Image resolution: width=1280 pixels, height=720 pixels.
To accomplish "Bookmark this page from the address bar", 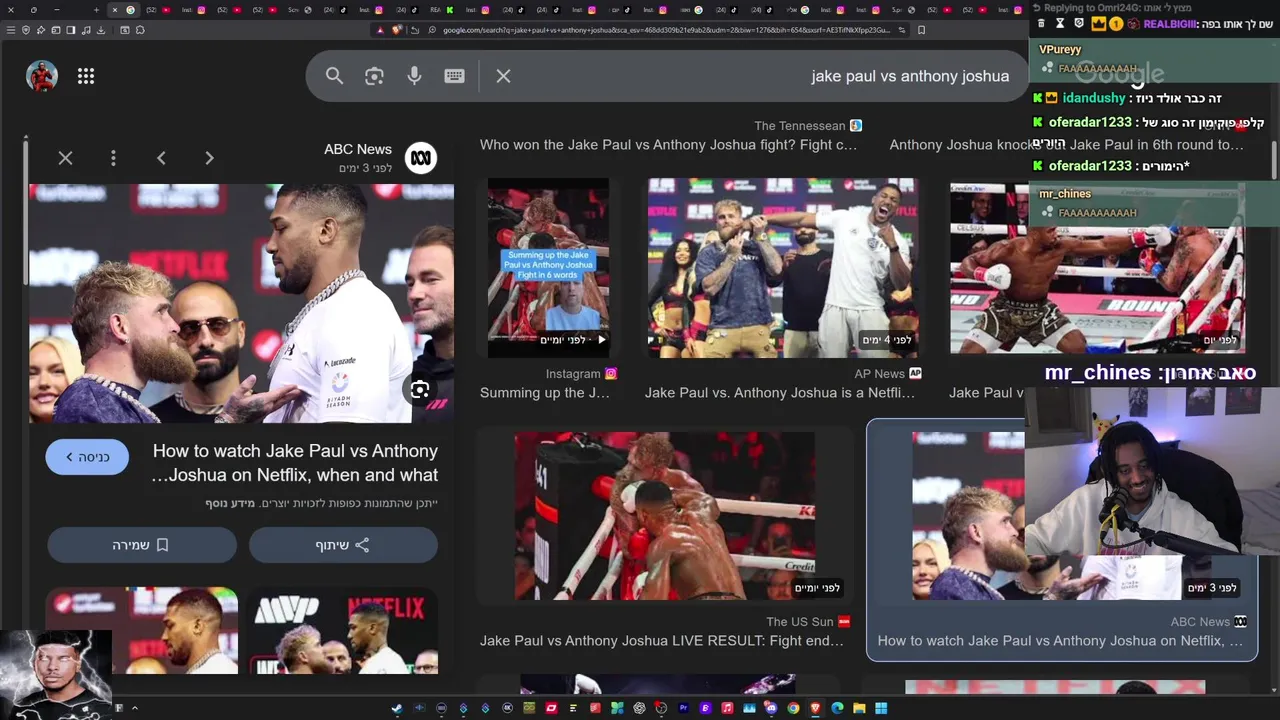I will pos(921,30).
